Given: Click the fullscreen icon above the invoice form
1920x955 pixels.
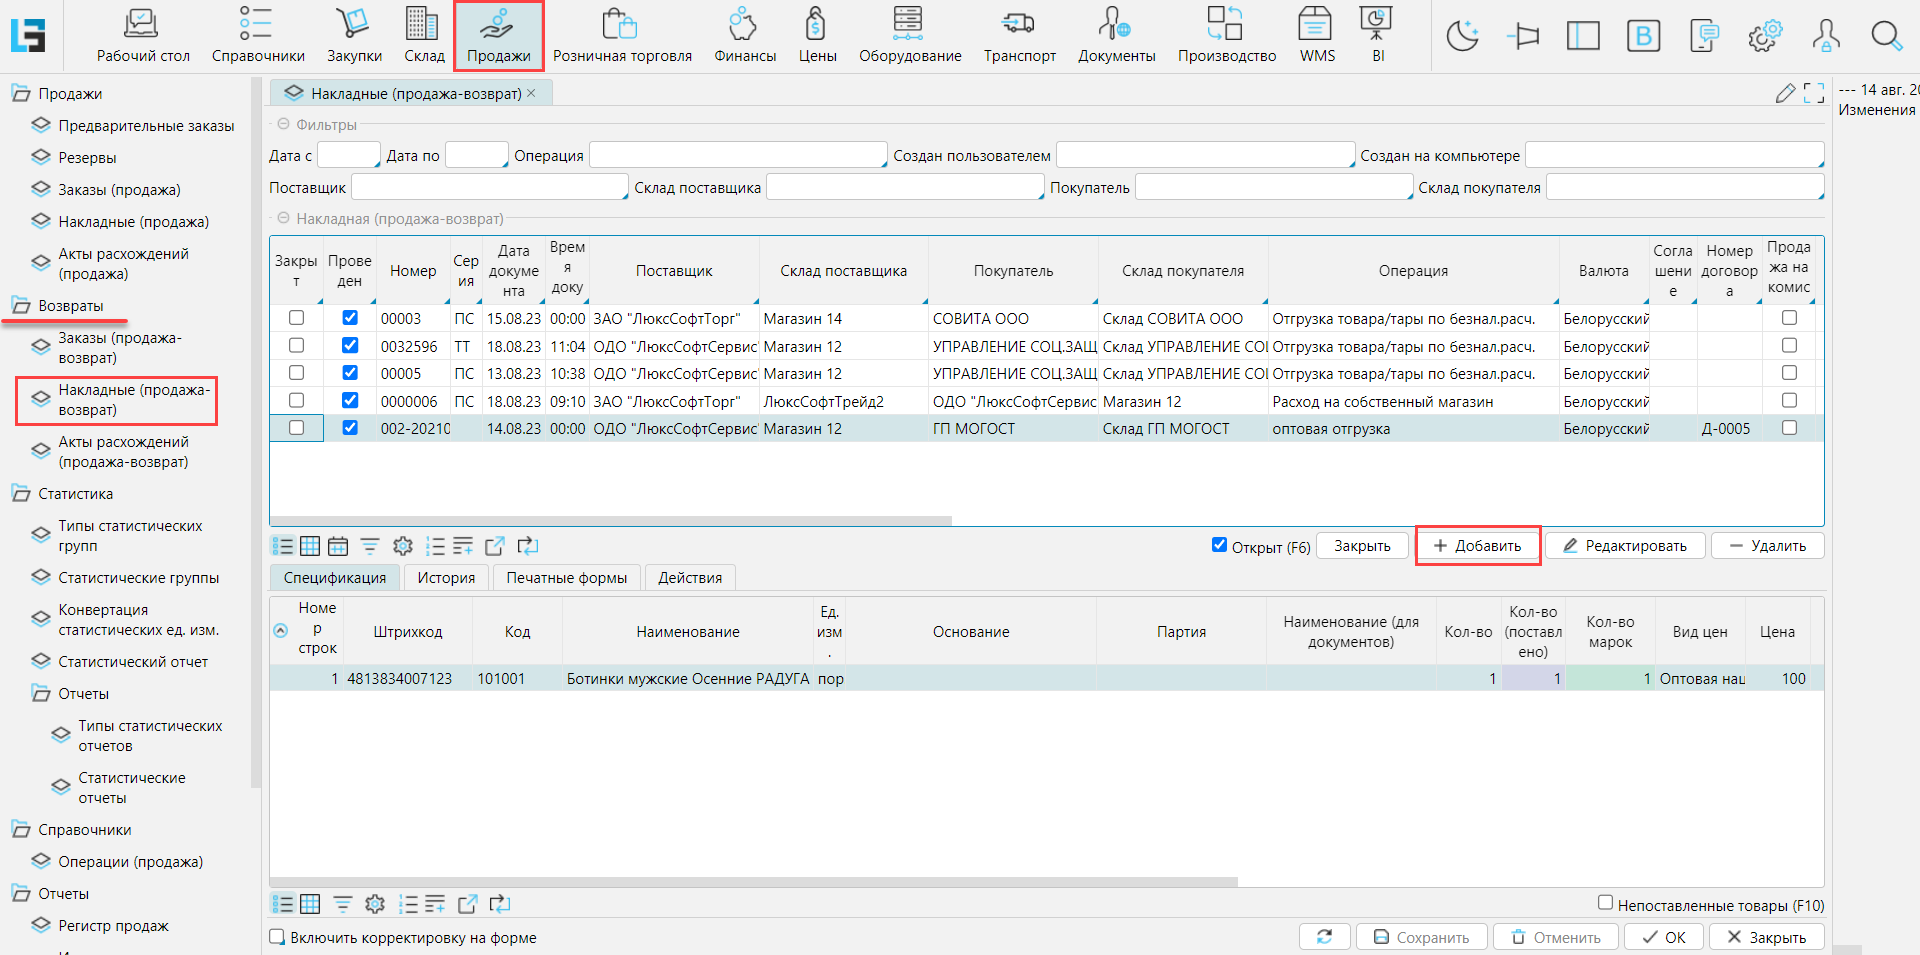Looking at the screenshot, I should click(x=1814, y=93).
